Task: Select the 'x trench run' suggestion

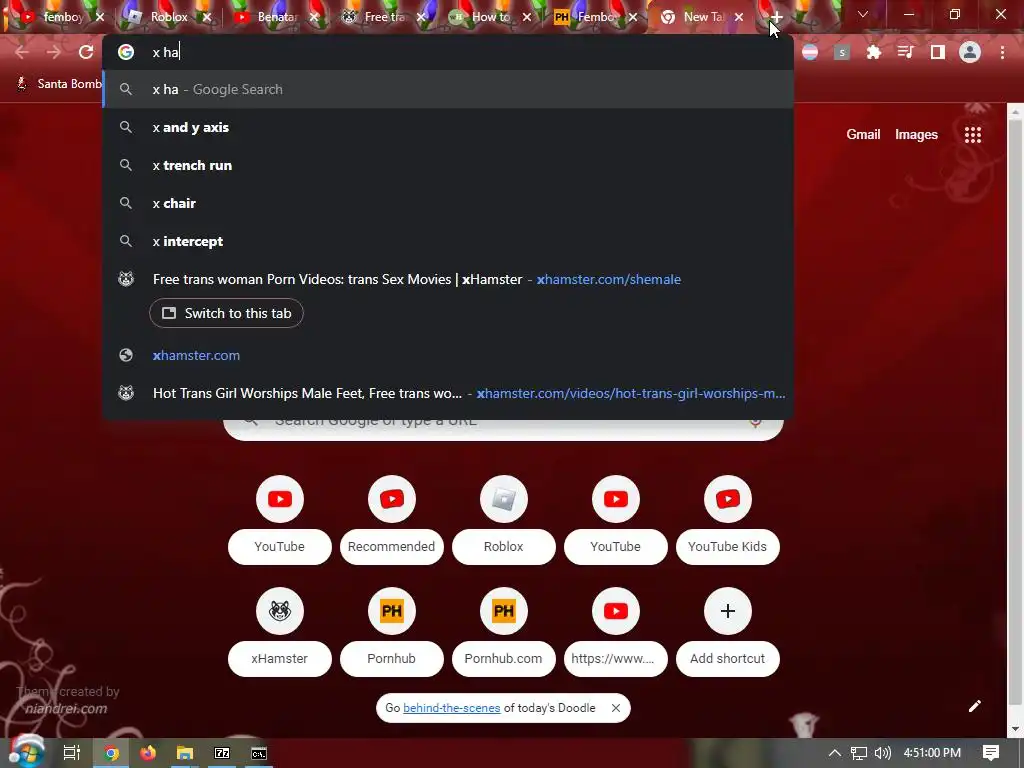Action: coord(448,165)
